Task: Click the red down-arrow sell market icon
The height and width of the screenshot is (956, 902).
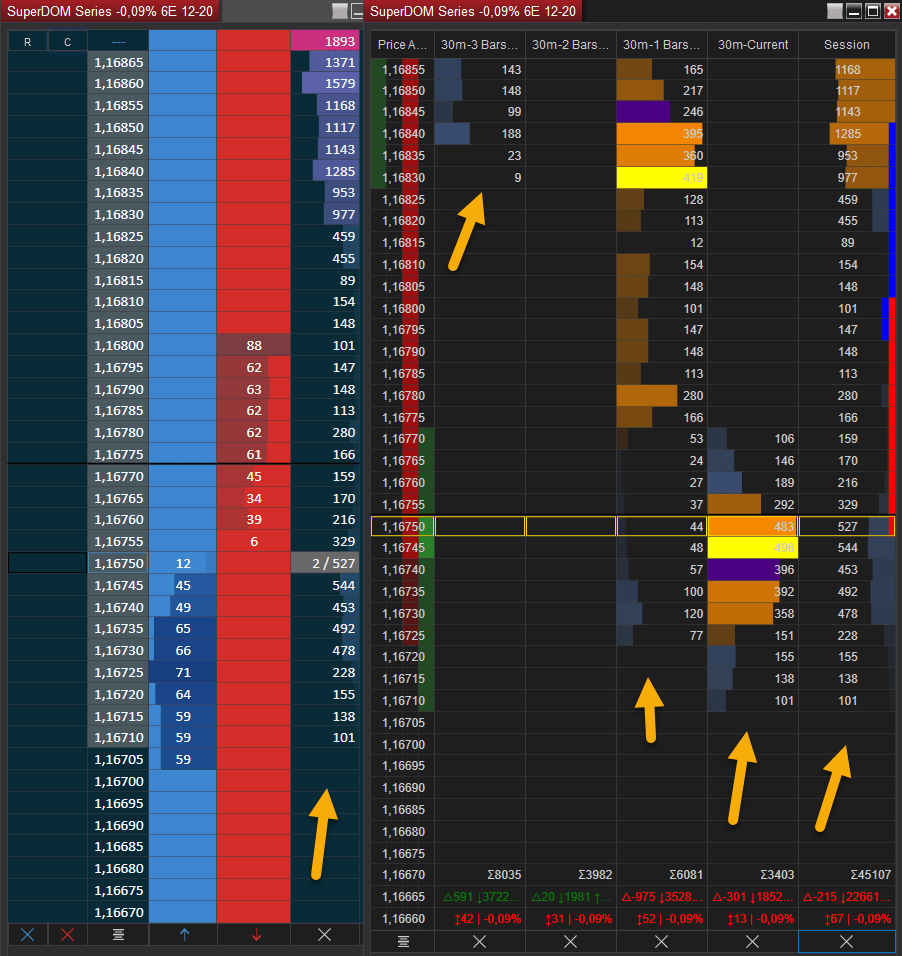Action: pos(256,934)
